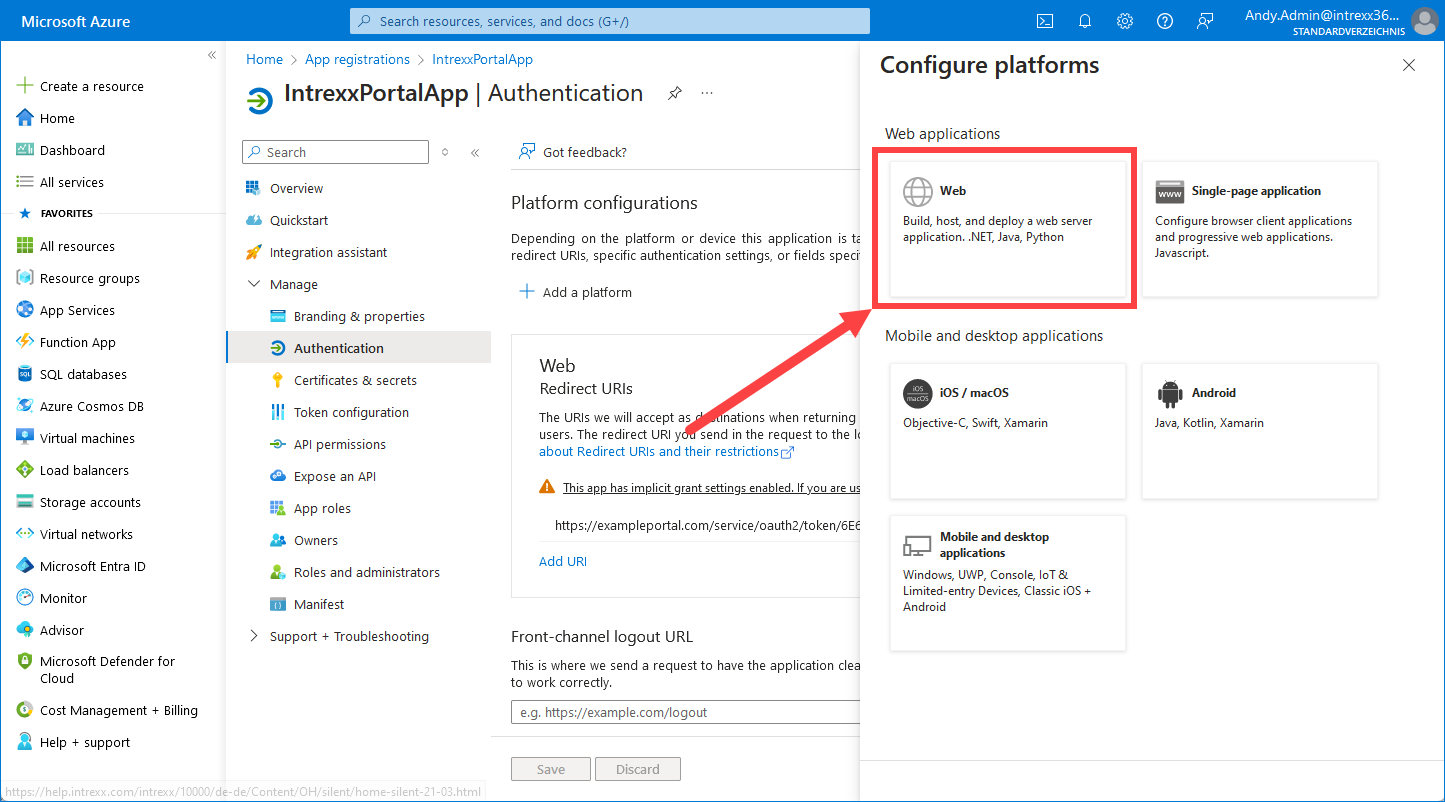Viewport: 1445px width, 802px height.
Task: Click Add a platform
Action: 575,292
